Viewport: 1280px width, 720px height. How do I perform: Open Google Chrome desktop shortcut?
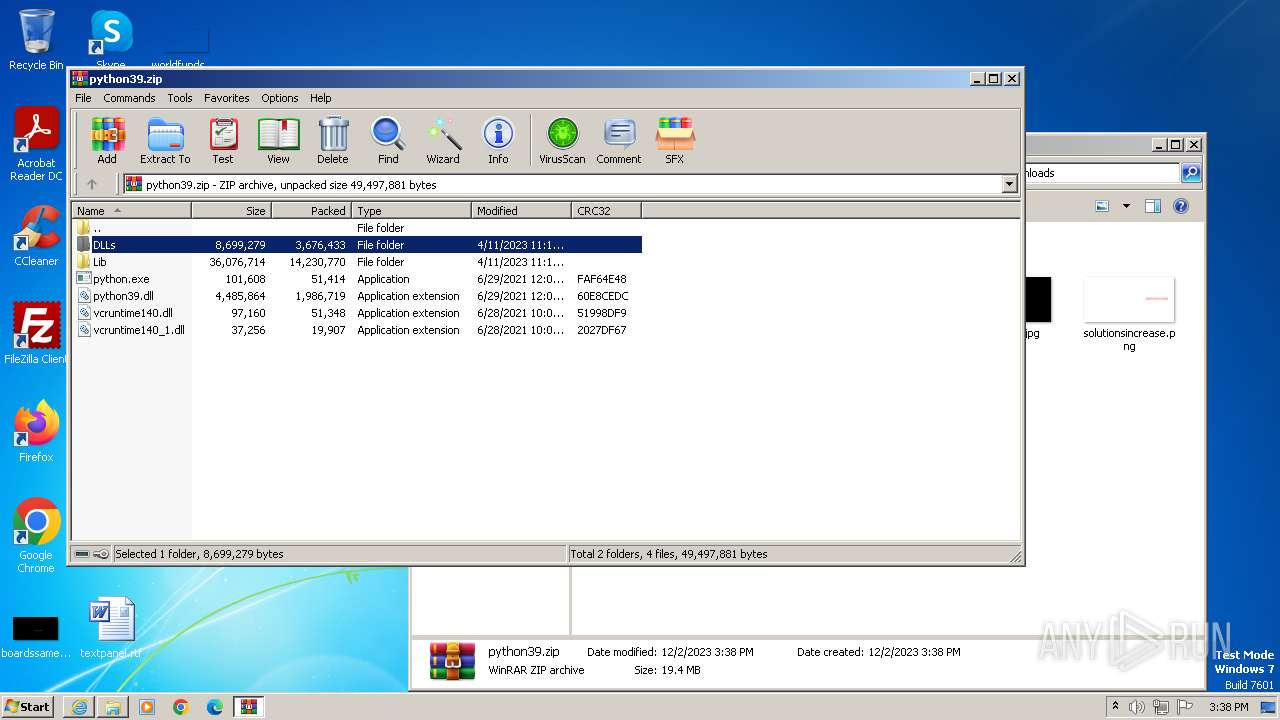(36, 536)
